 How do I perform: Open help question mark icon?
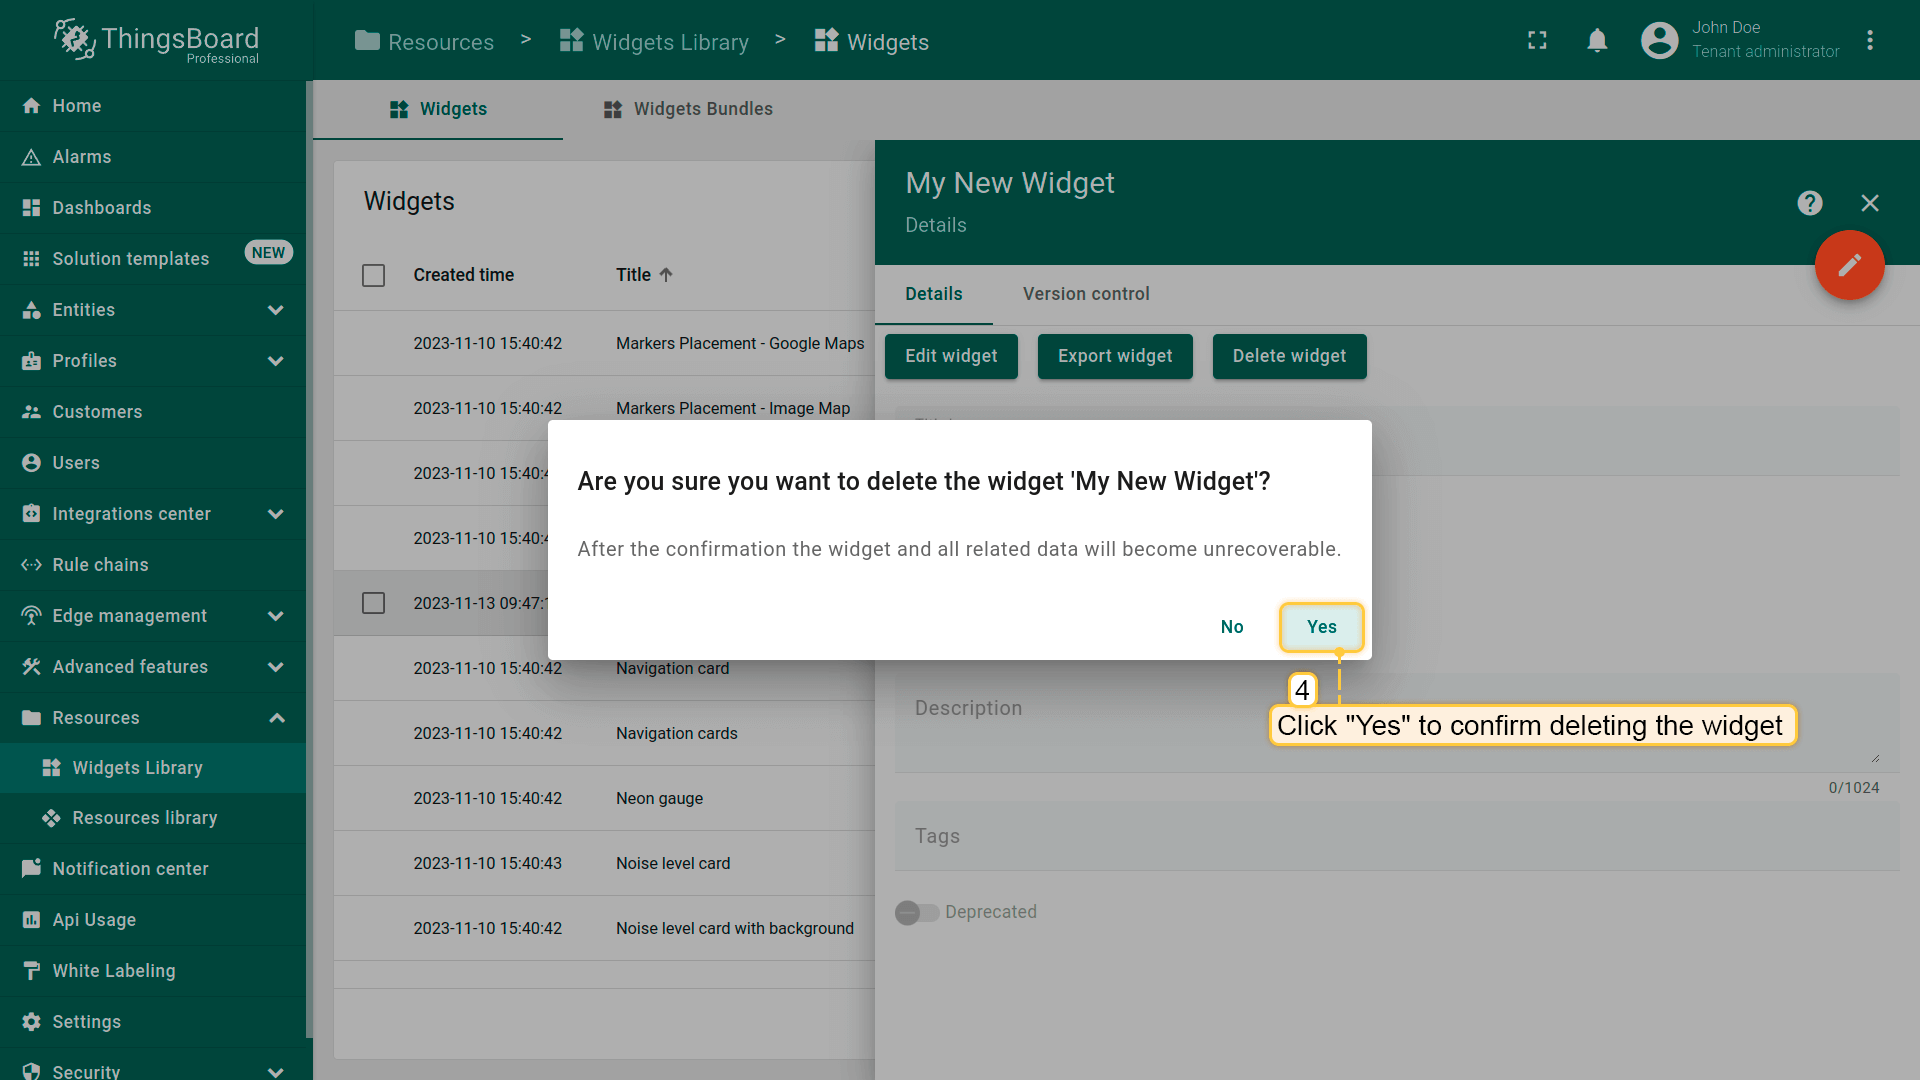[x=1809, y=203]
